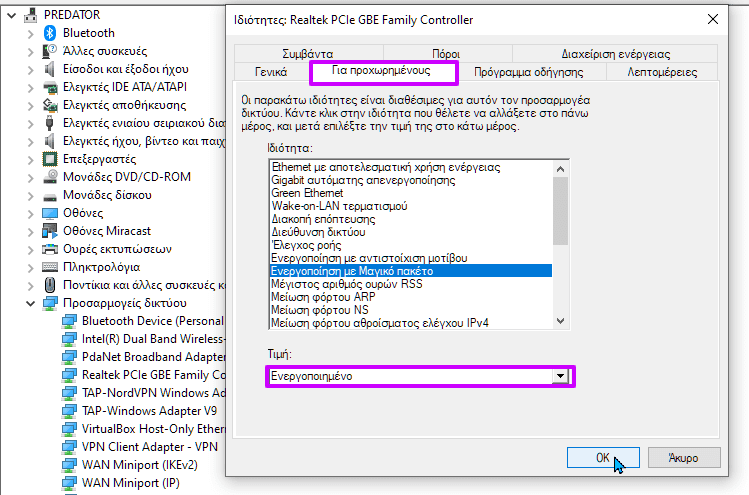
Task: Switch to the Πρόγραμμα οδήγησης tab
Action: point(528,72)
